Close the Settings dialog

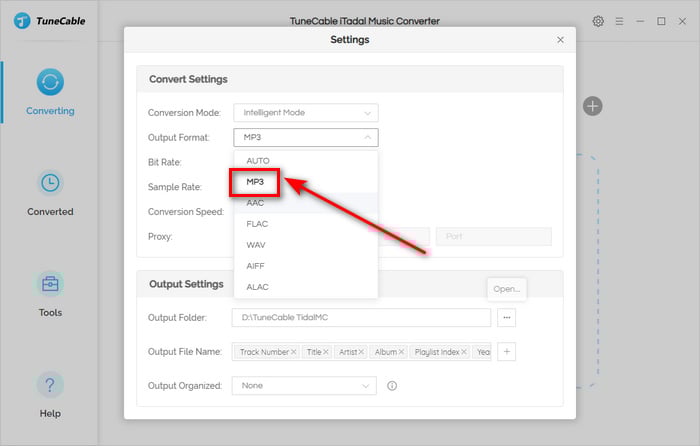560,40
